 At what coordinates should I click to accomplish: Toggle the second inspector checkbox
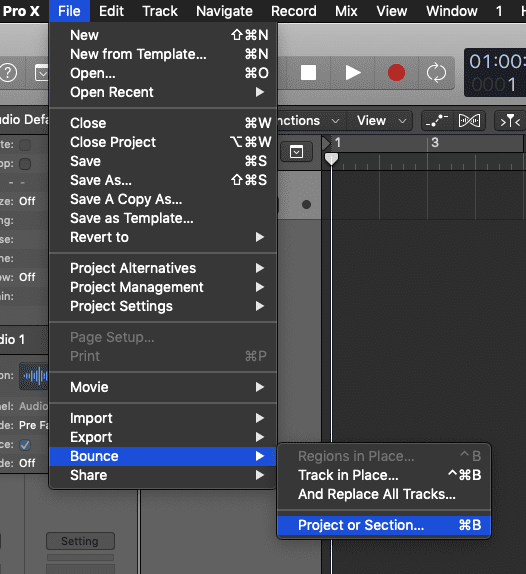[x=25, y=164]
